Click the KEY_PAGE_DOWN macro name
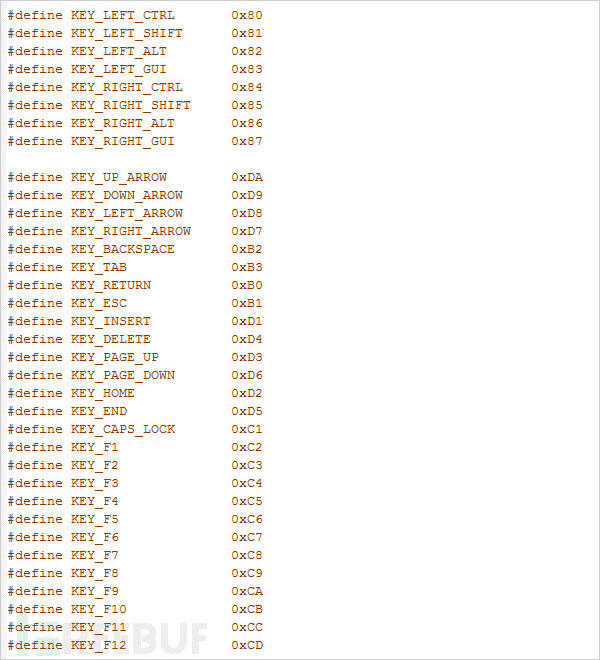This screenshot has height=660, width=600. pyautogui.click(x=123, y=375)
